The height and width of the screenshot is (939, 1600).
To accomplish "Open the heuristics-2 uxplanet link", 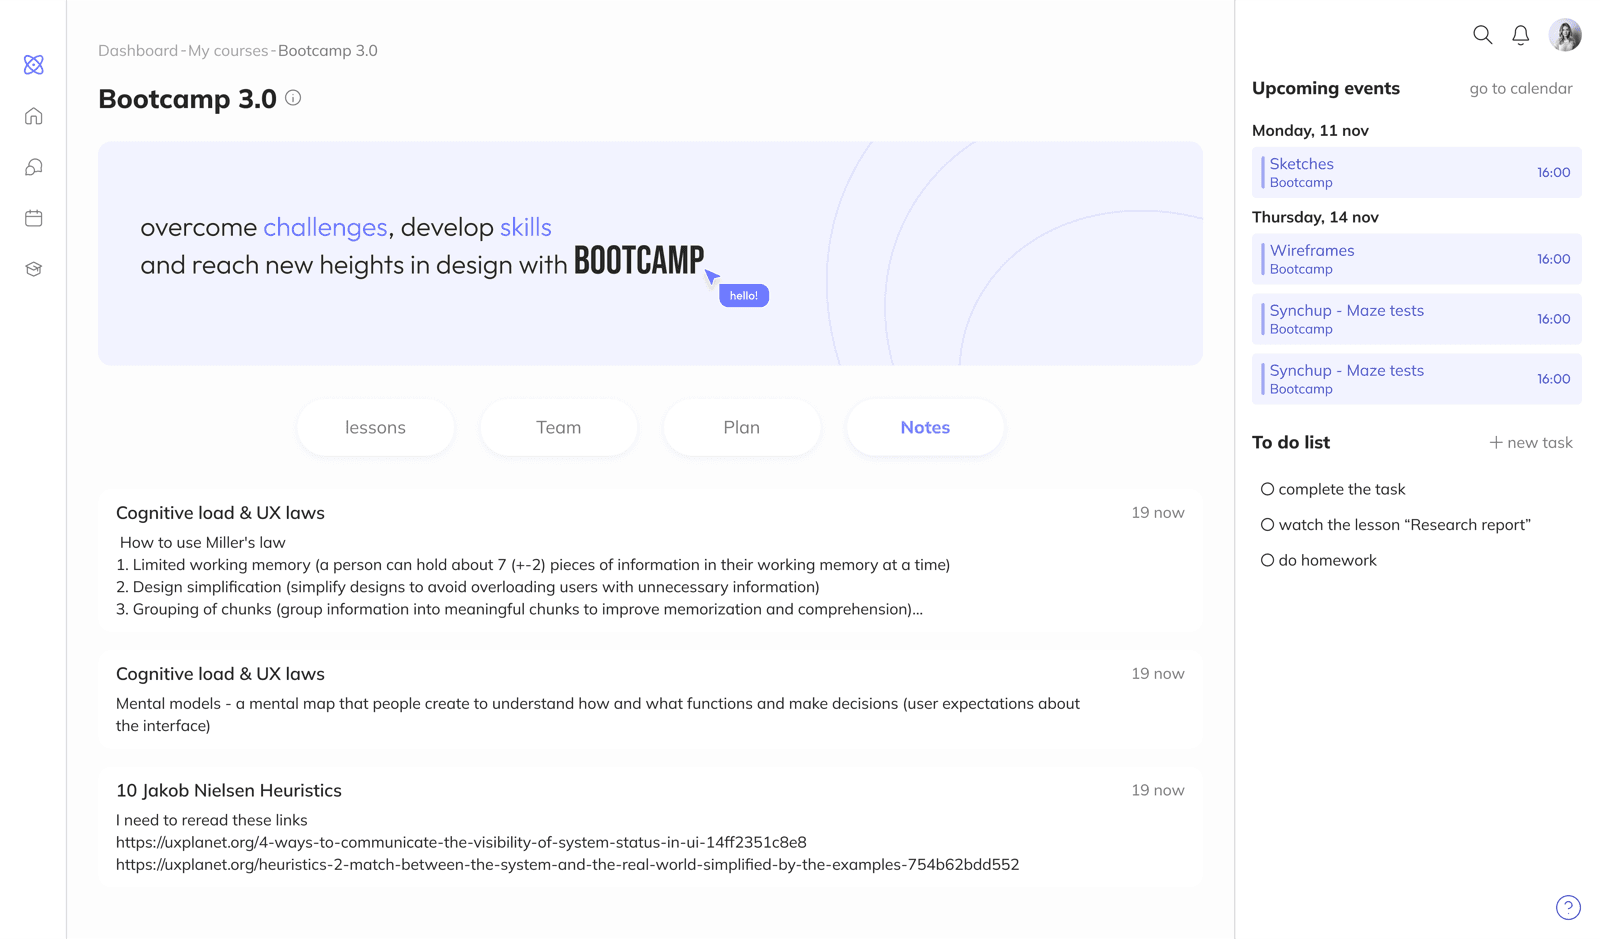I will (x=567, y=864).
